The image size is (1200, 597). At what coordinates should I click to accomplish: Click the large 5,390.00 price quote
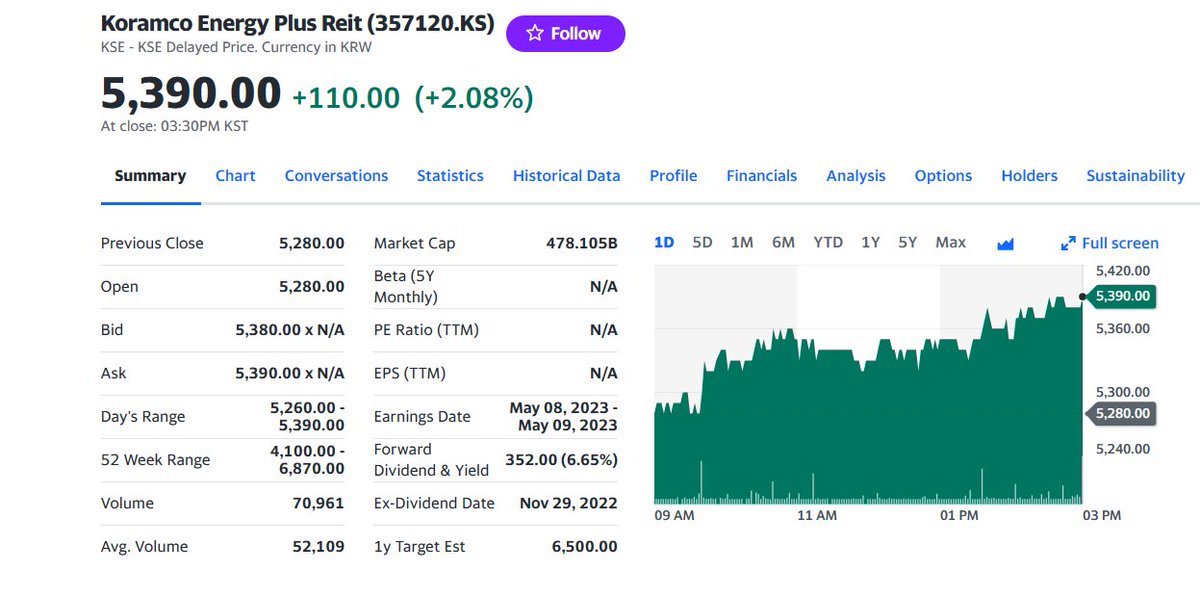191,93
